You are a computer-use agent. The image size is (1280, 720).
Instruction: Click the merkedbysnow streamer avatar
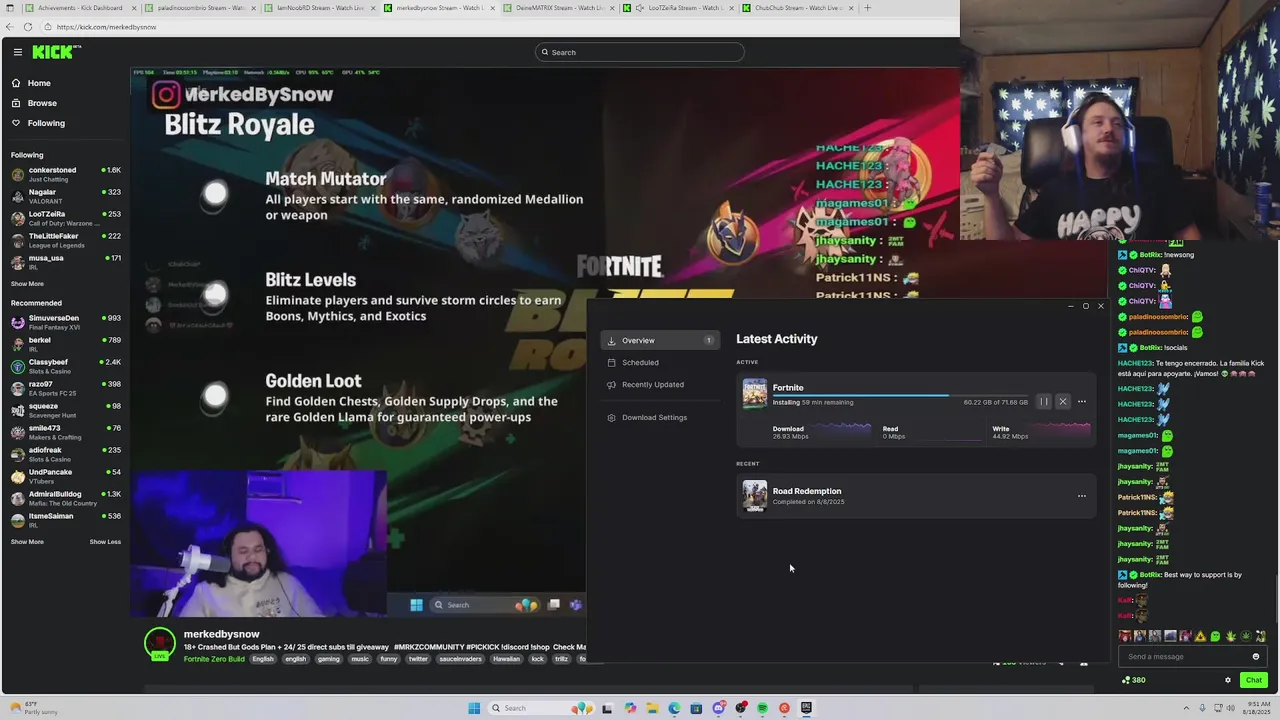(x=160, y=643)
